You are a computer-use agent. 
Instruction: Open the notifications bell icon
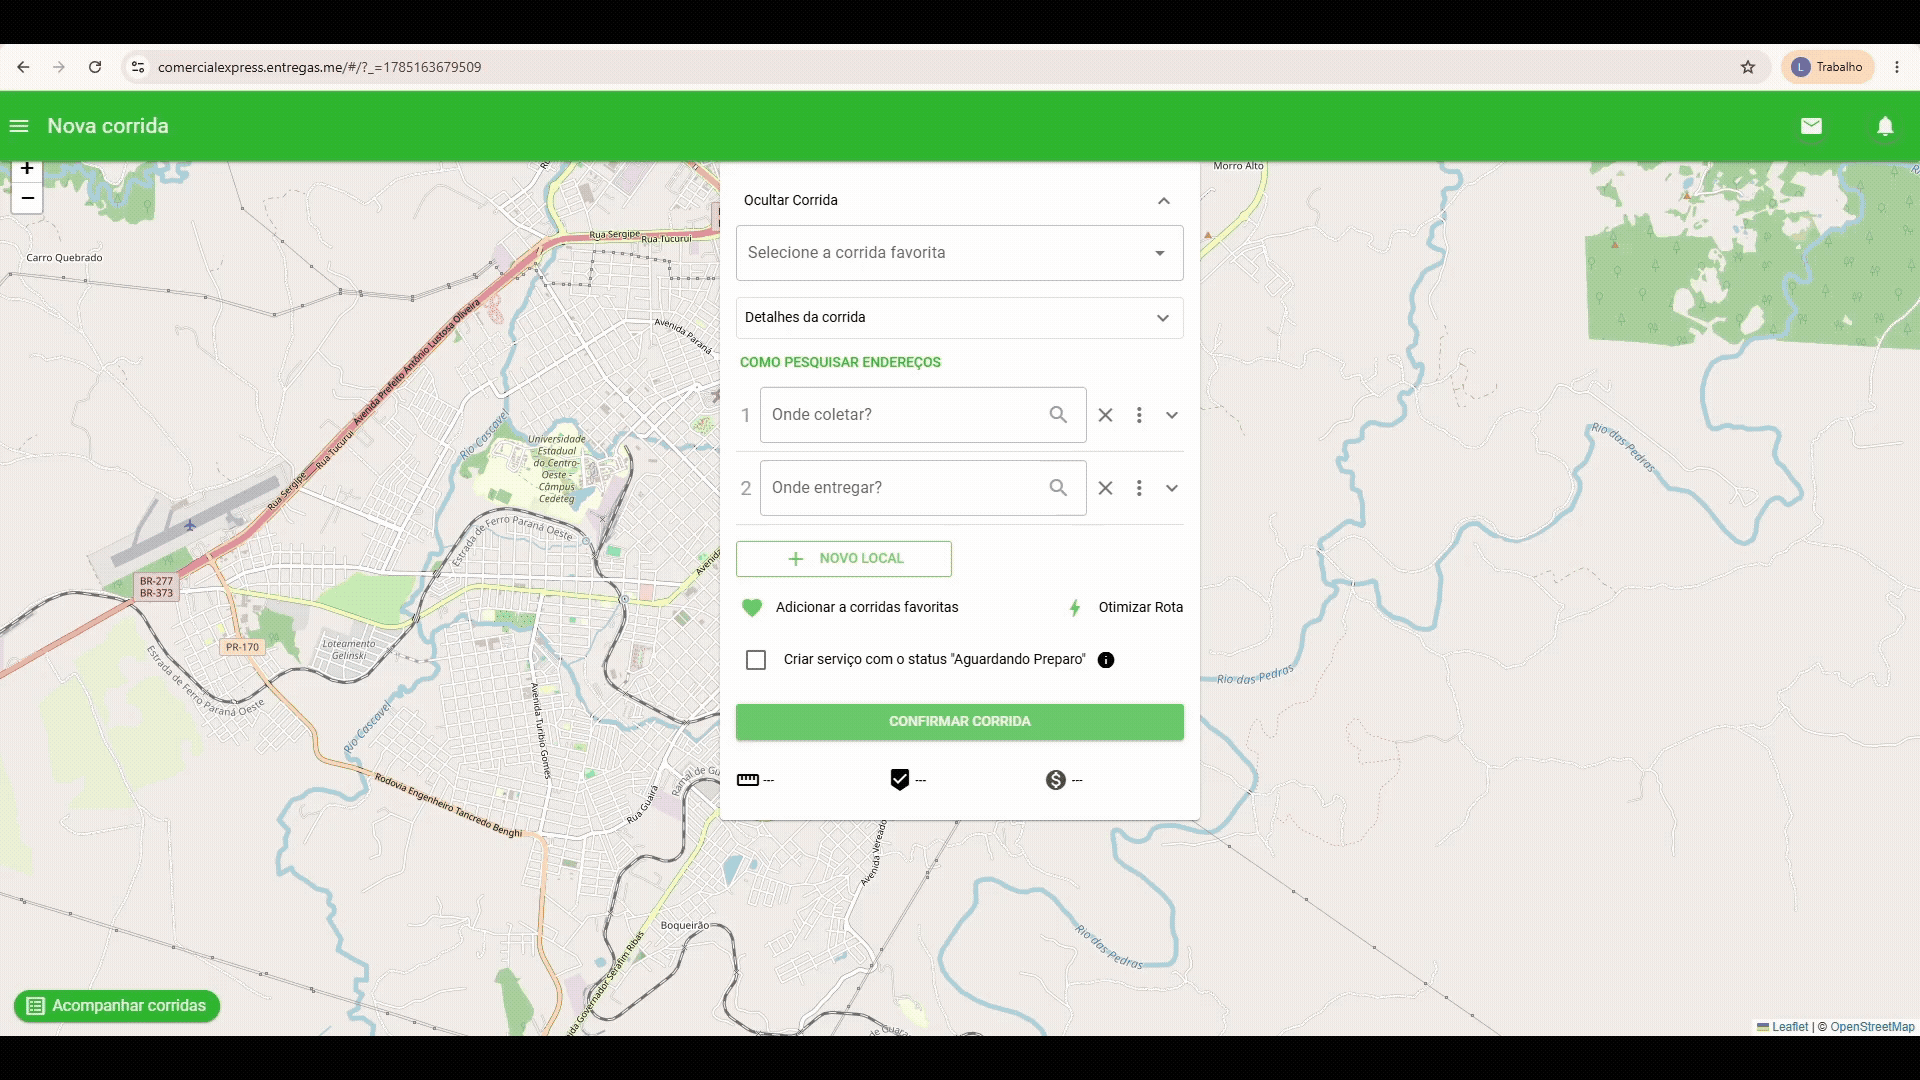click(1885, 126)
